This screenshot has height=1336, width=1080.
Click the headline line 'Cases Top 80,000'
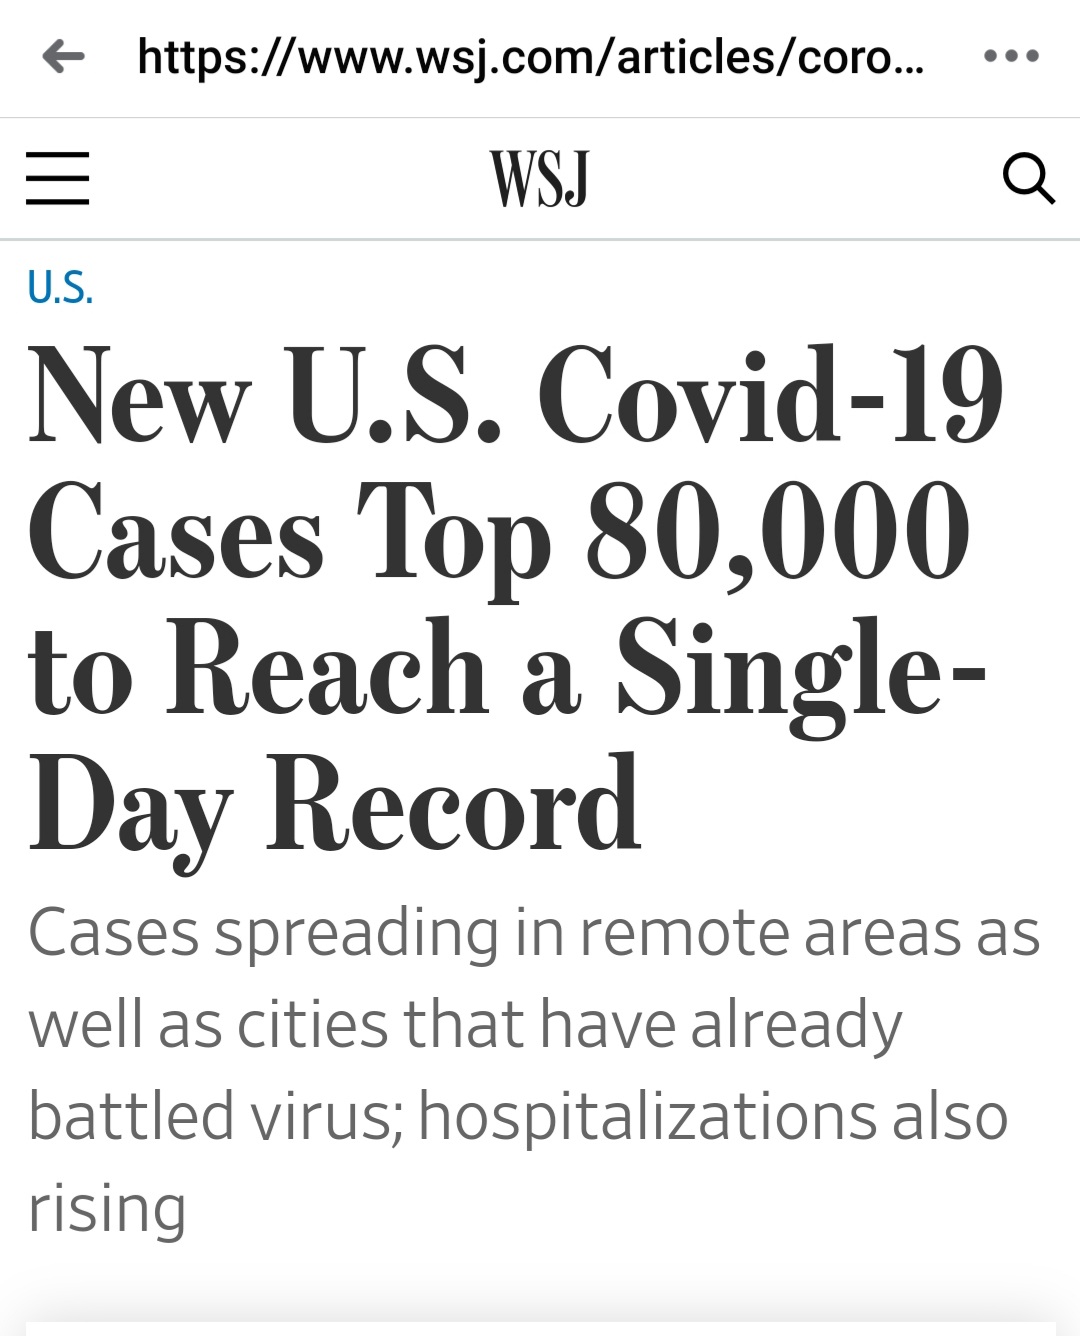point(499,532)
